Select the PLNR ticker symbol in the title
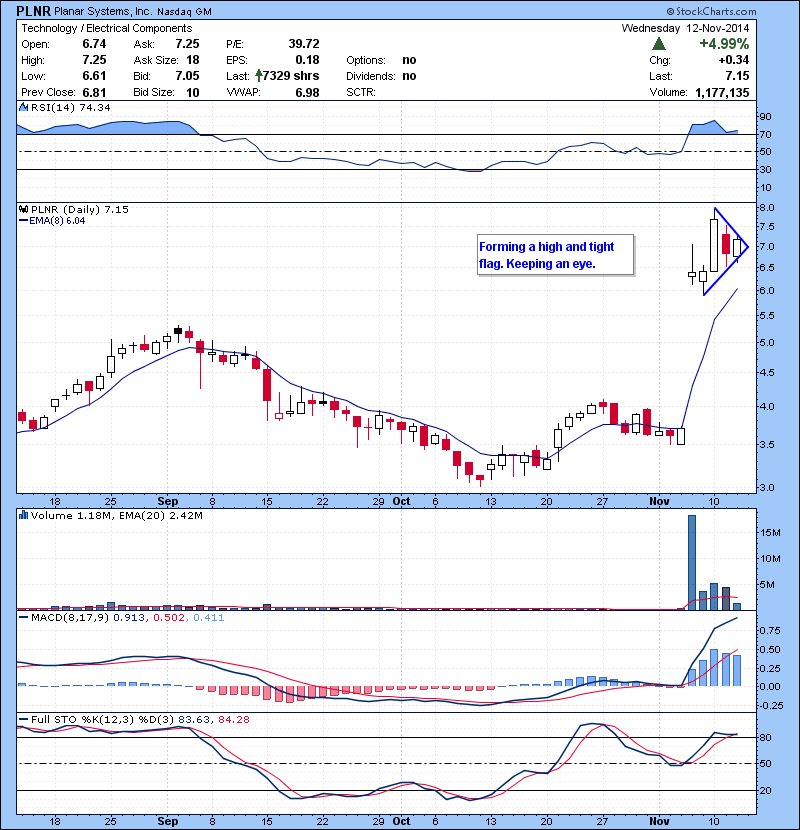 pos(33,11)
